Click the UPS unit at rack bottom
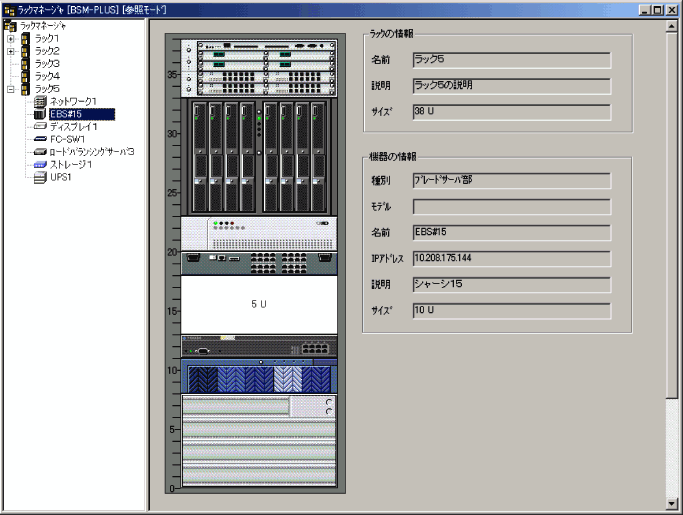This screenshot has height=515, width=683. [x=258, y=440]
